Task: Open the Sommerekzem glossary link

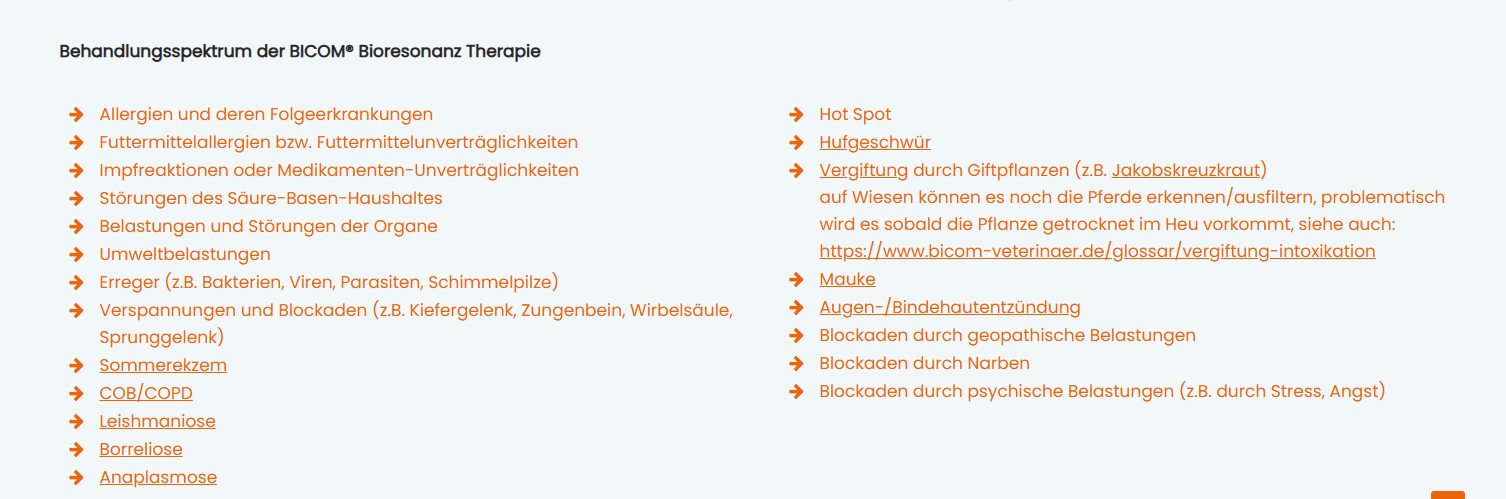Action: click(x=163, y=366)
